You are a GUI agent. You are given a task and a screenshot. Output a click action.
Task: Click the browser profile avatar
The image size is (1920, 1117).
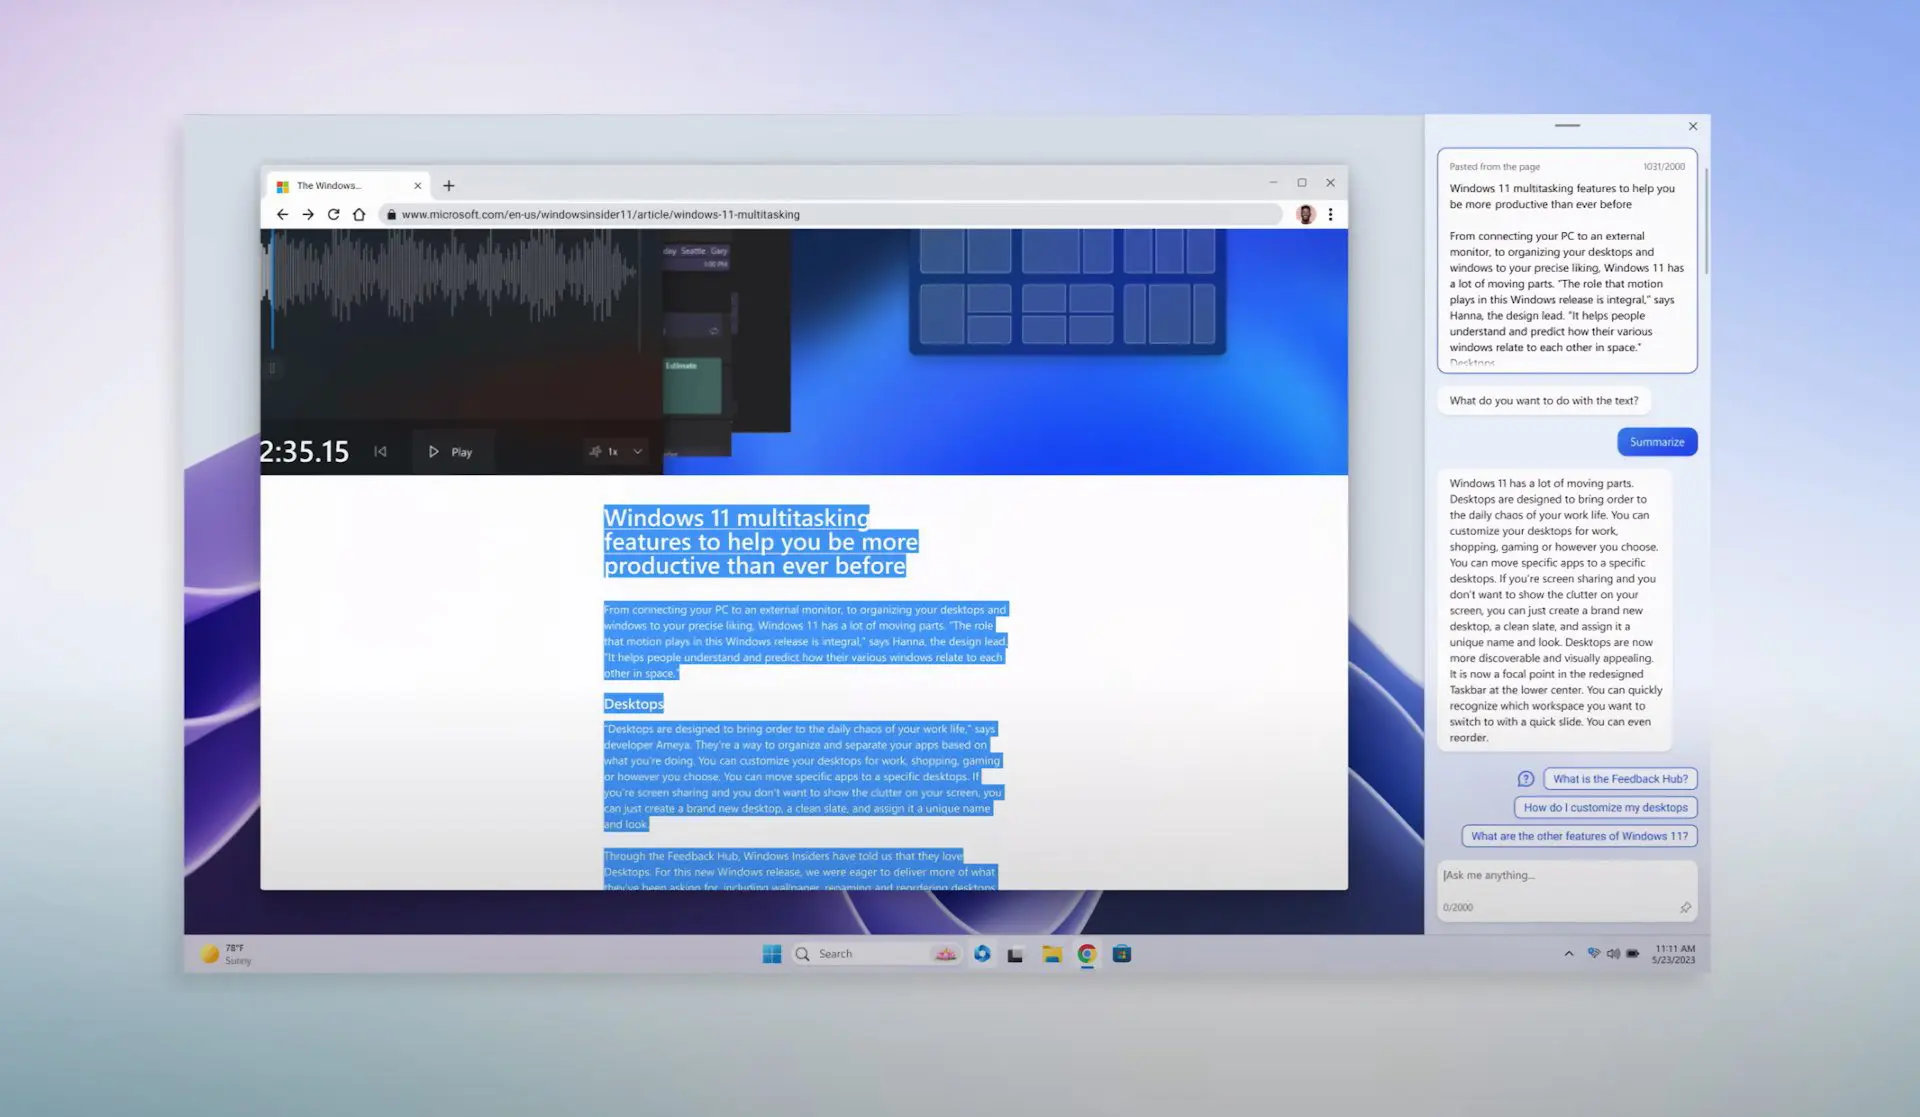pos(1305,214)
